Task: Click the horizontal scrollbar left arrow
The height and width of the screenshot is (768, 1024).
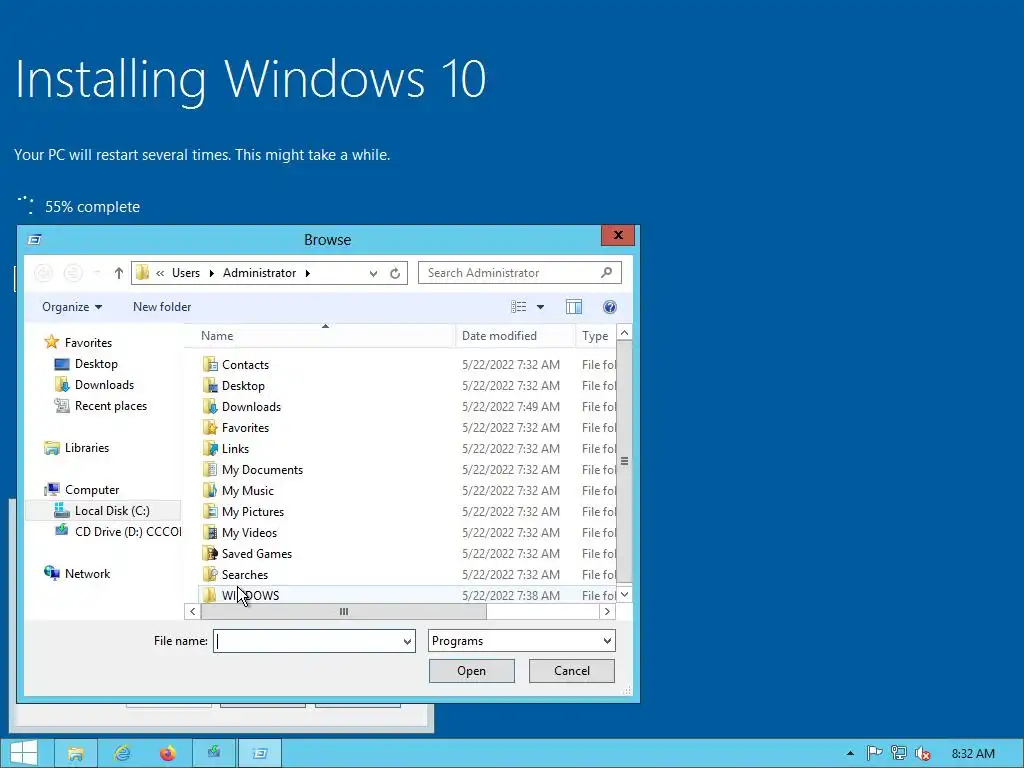Action: [192, 611]
